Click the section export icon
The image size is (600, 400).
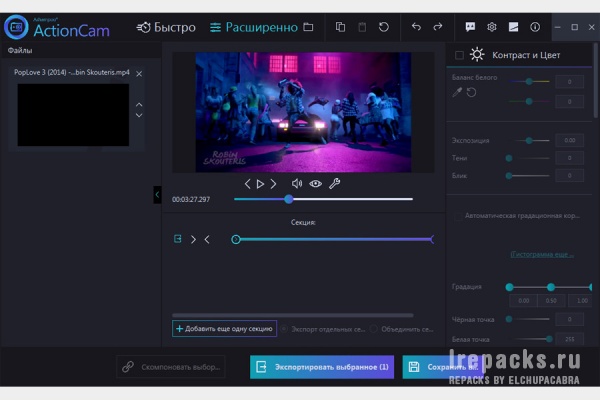pos(178,239)
